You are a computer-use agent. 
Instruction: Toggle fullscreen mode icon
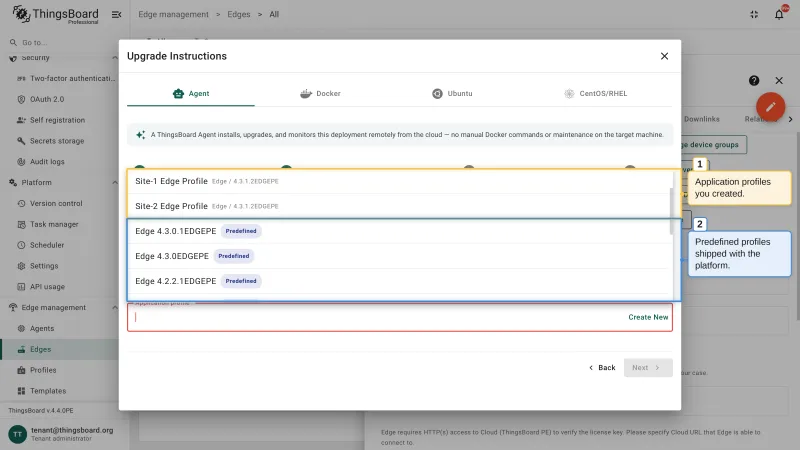754,14
